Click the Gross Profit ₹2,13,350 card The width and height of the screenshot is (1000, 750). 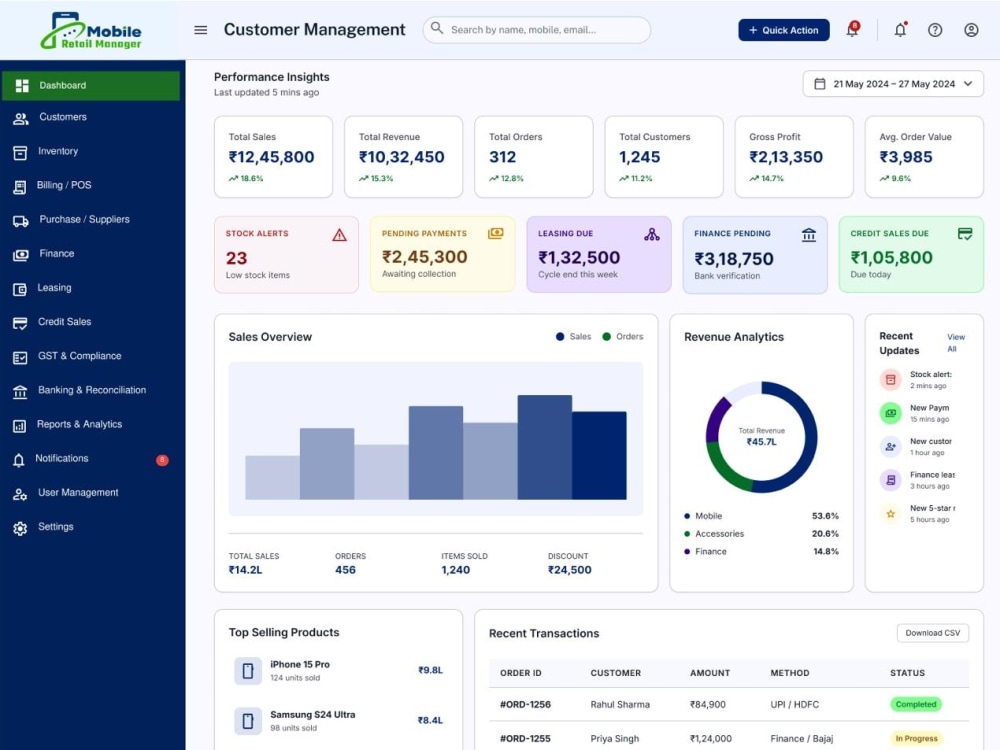click(x=793, y=157)
